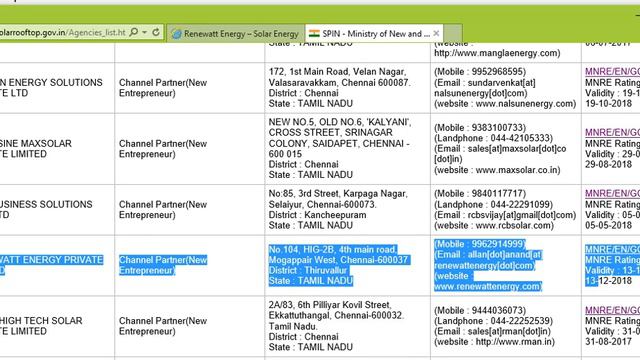Click 'website : www.maxsolar.co.in' text
The image size is (640, 360).
click(497, 170)
